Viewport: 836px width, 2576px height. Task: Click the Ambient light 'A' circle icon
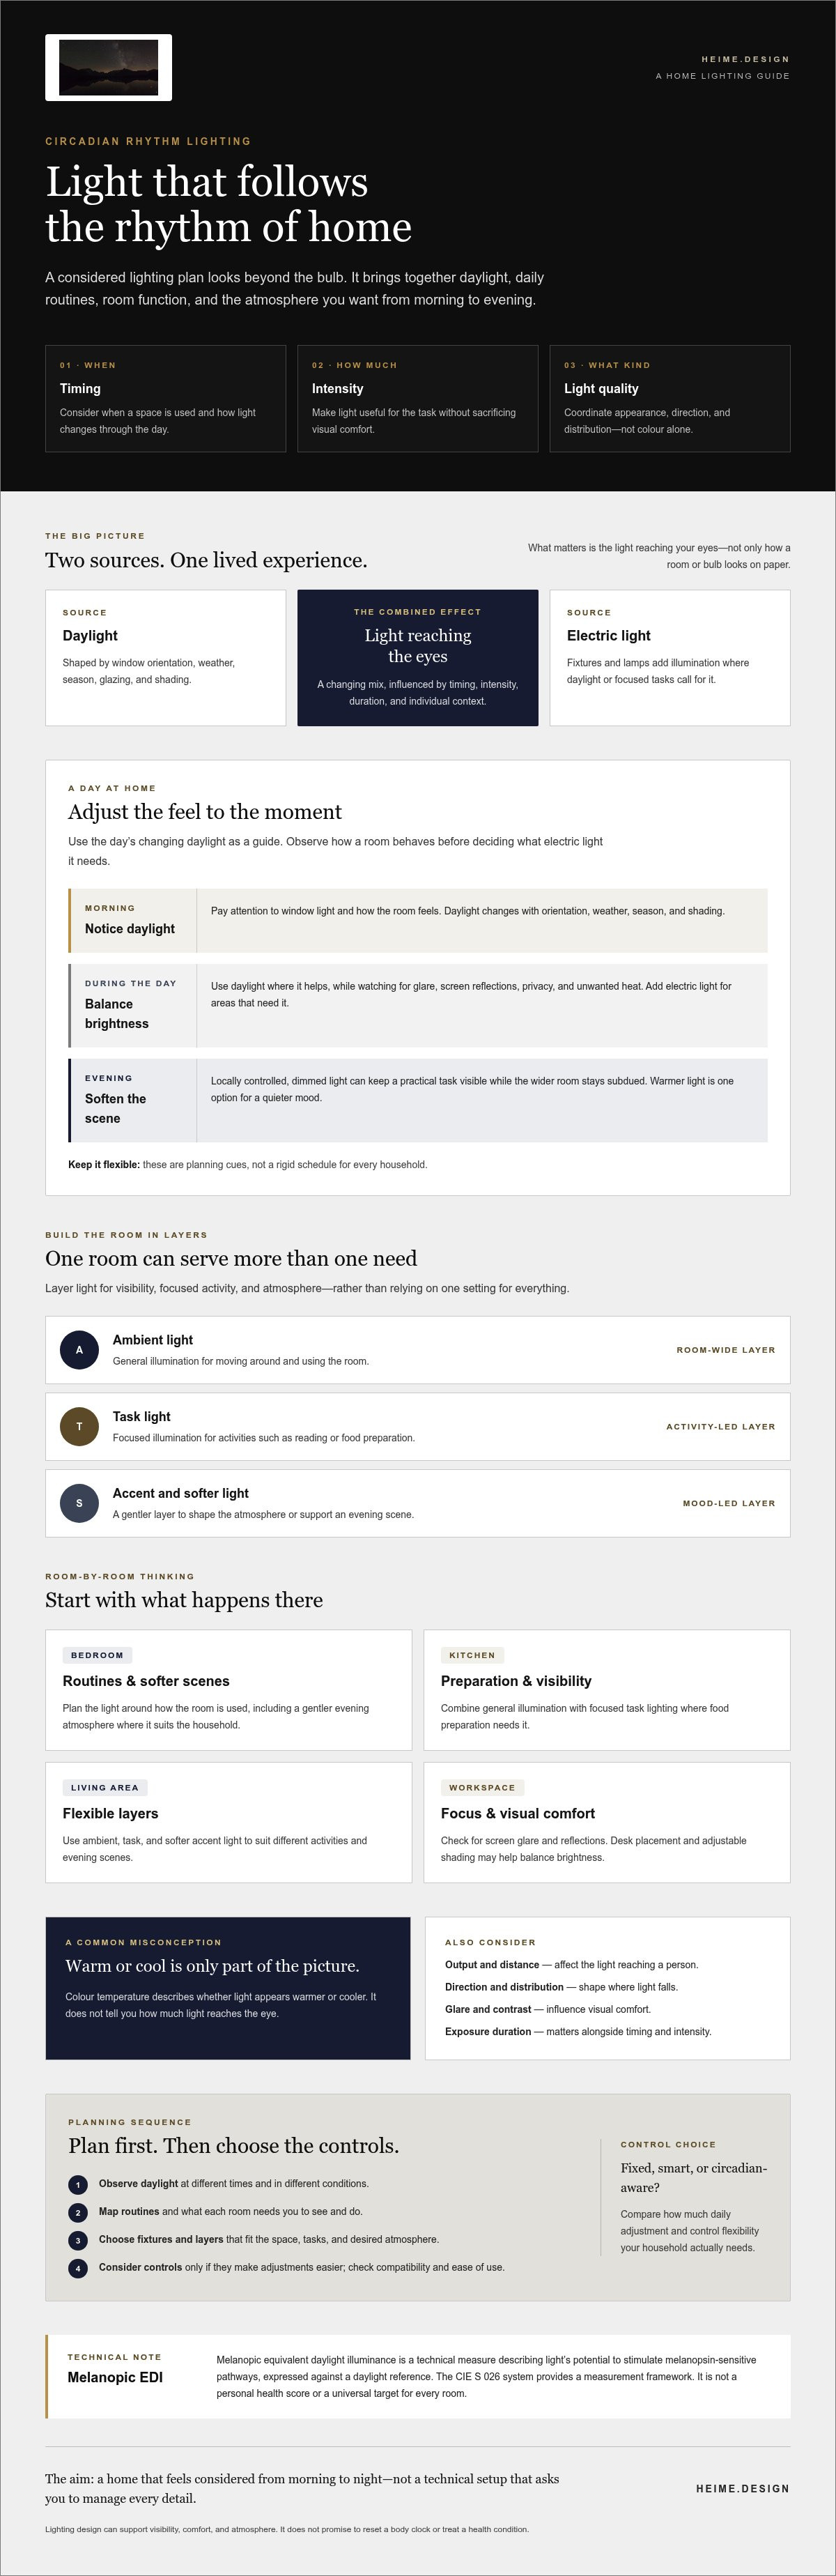(79, 1349)
